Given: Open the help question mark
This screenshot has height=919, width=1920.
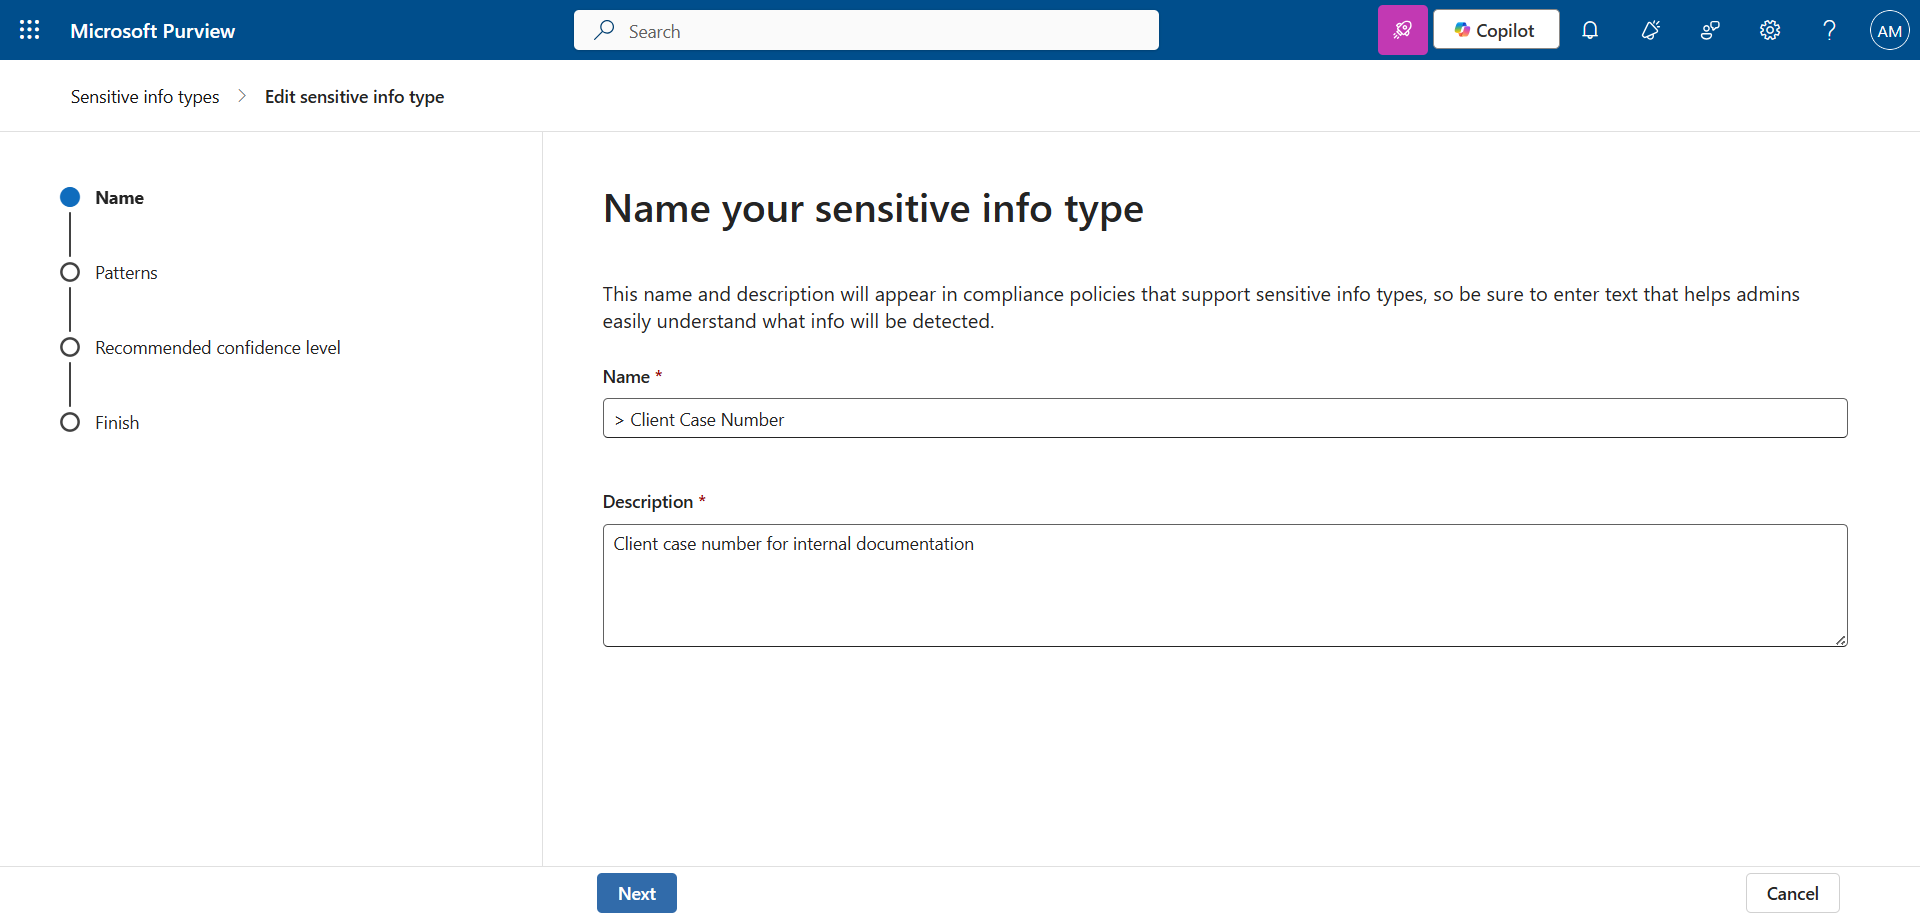Looking at the screenshot, I should pos(1829,30).
